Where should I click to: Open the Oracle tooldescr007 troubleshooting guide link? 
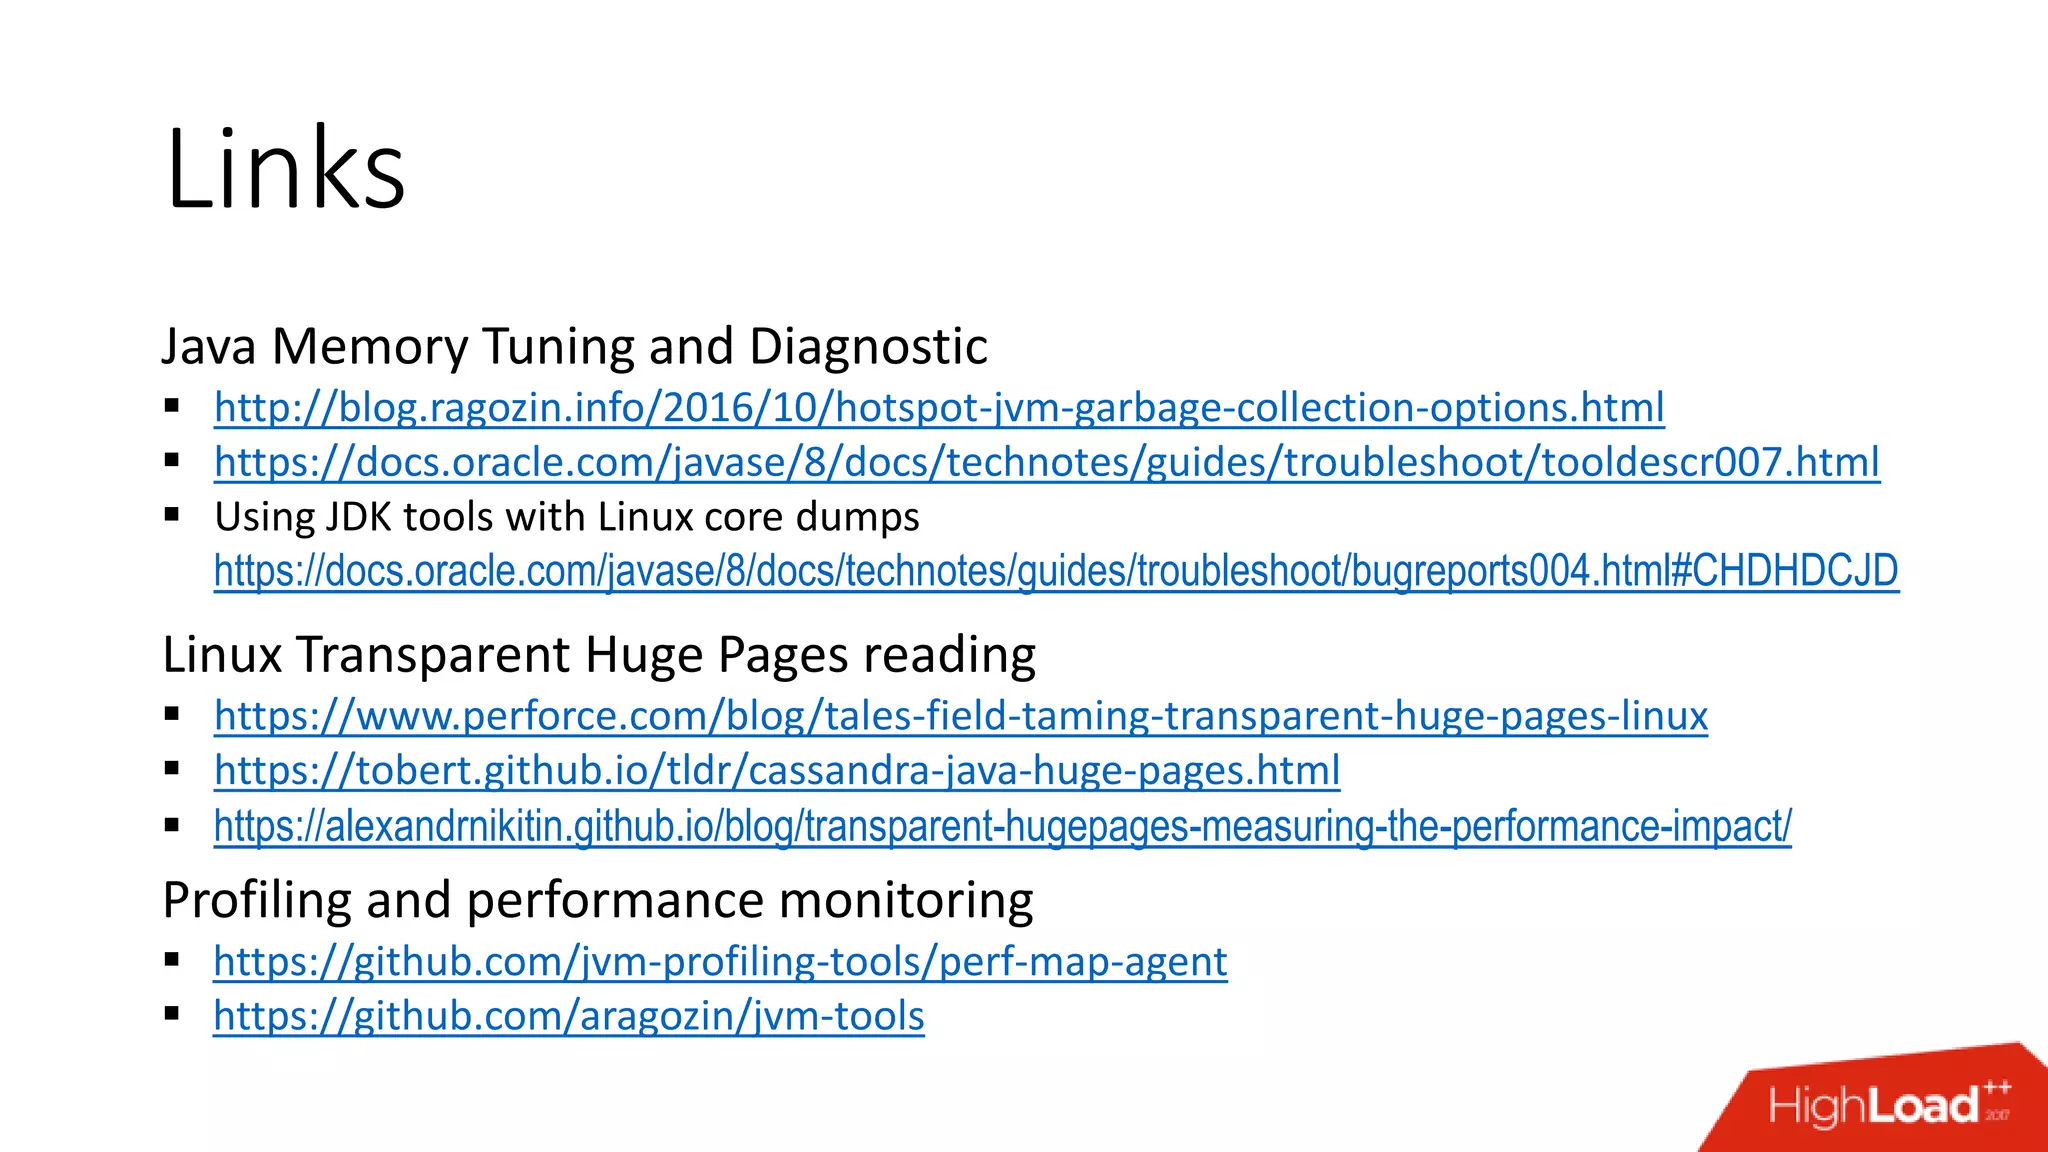1046,463
